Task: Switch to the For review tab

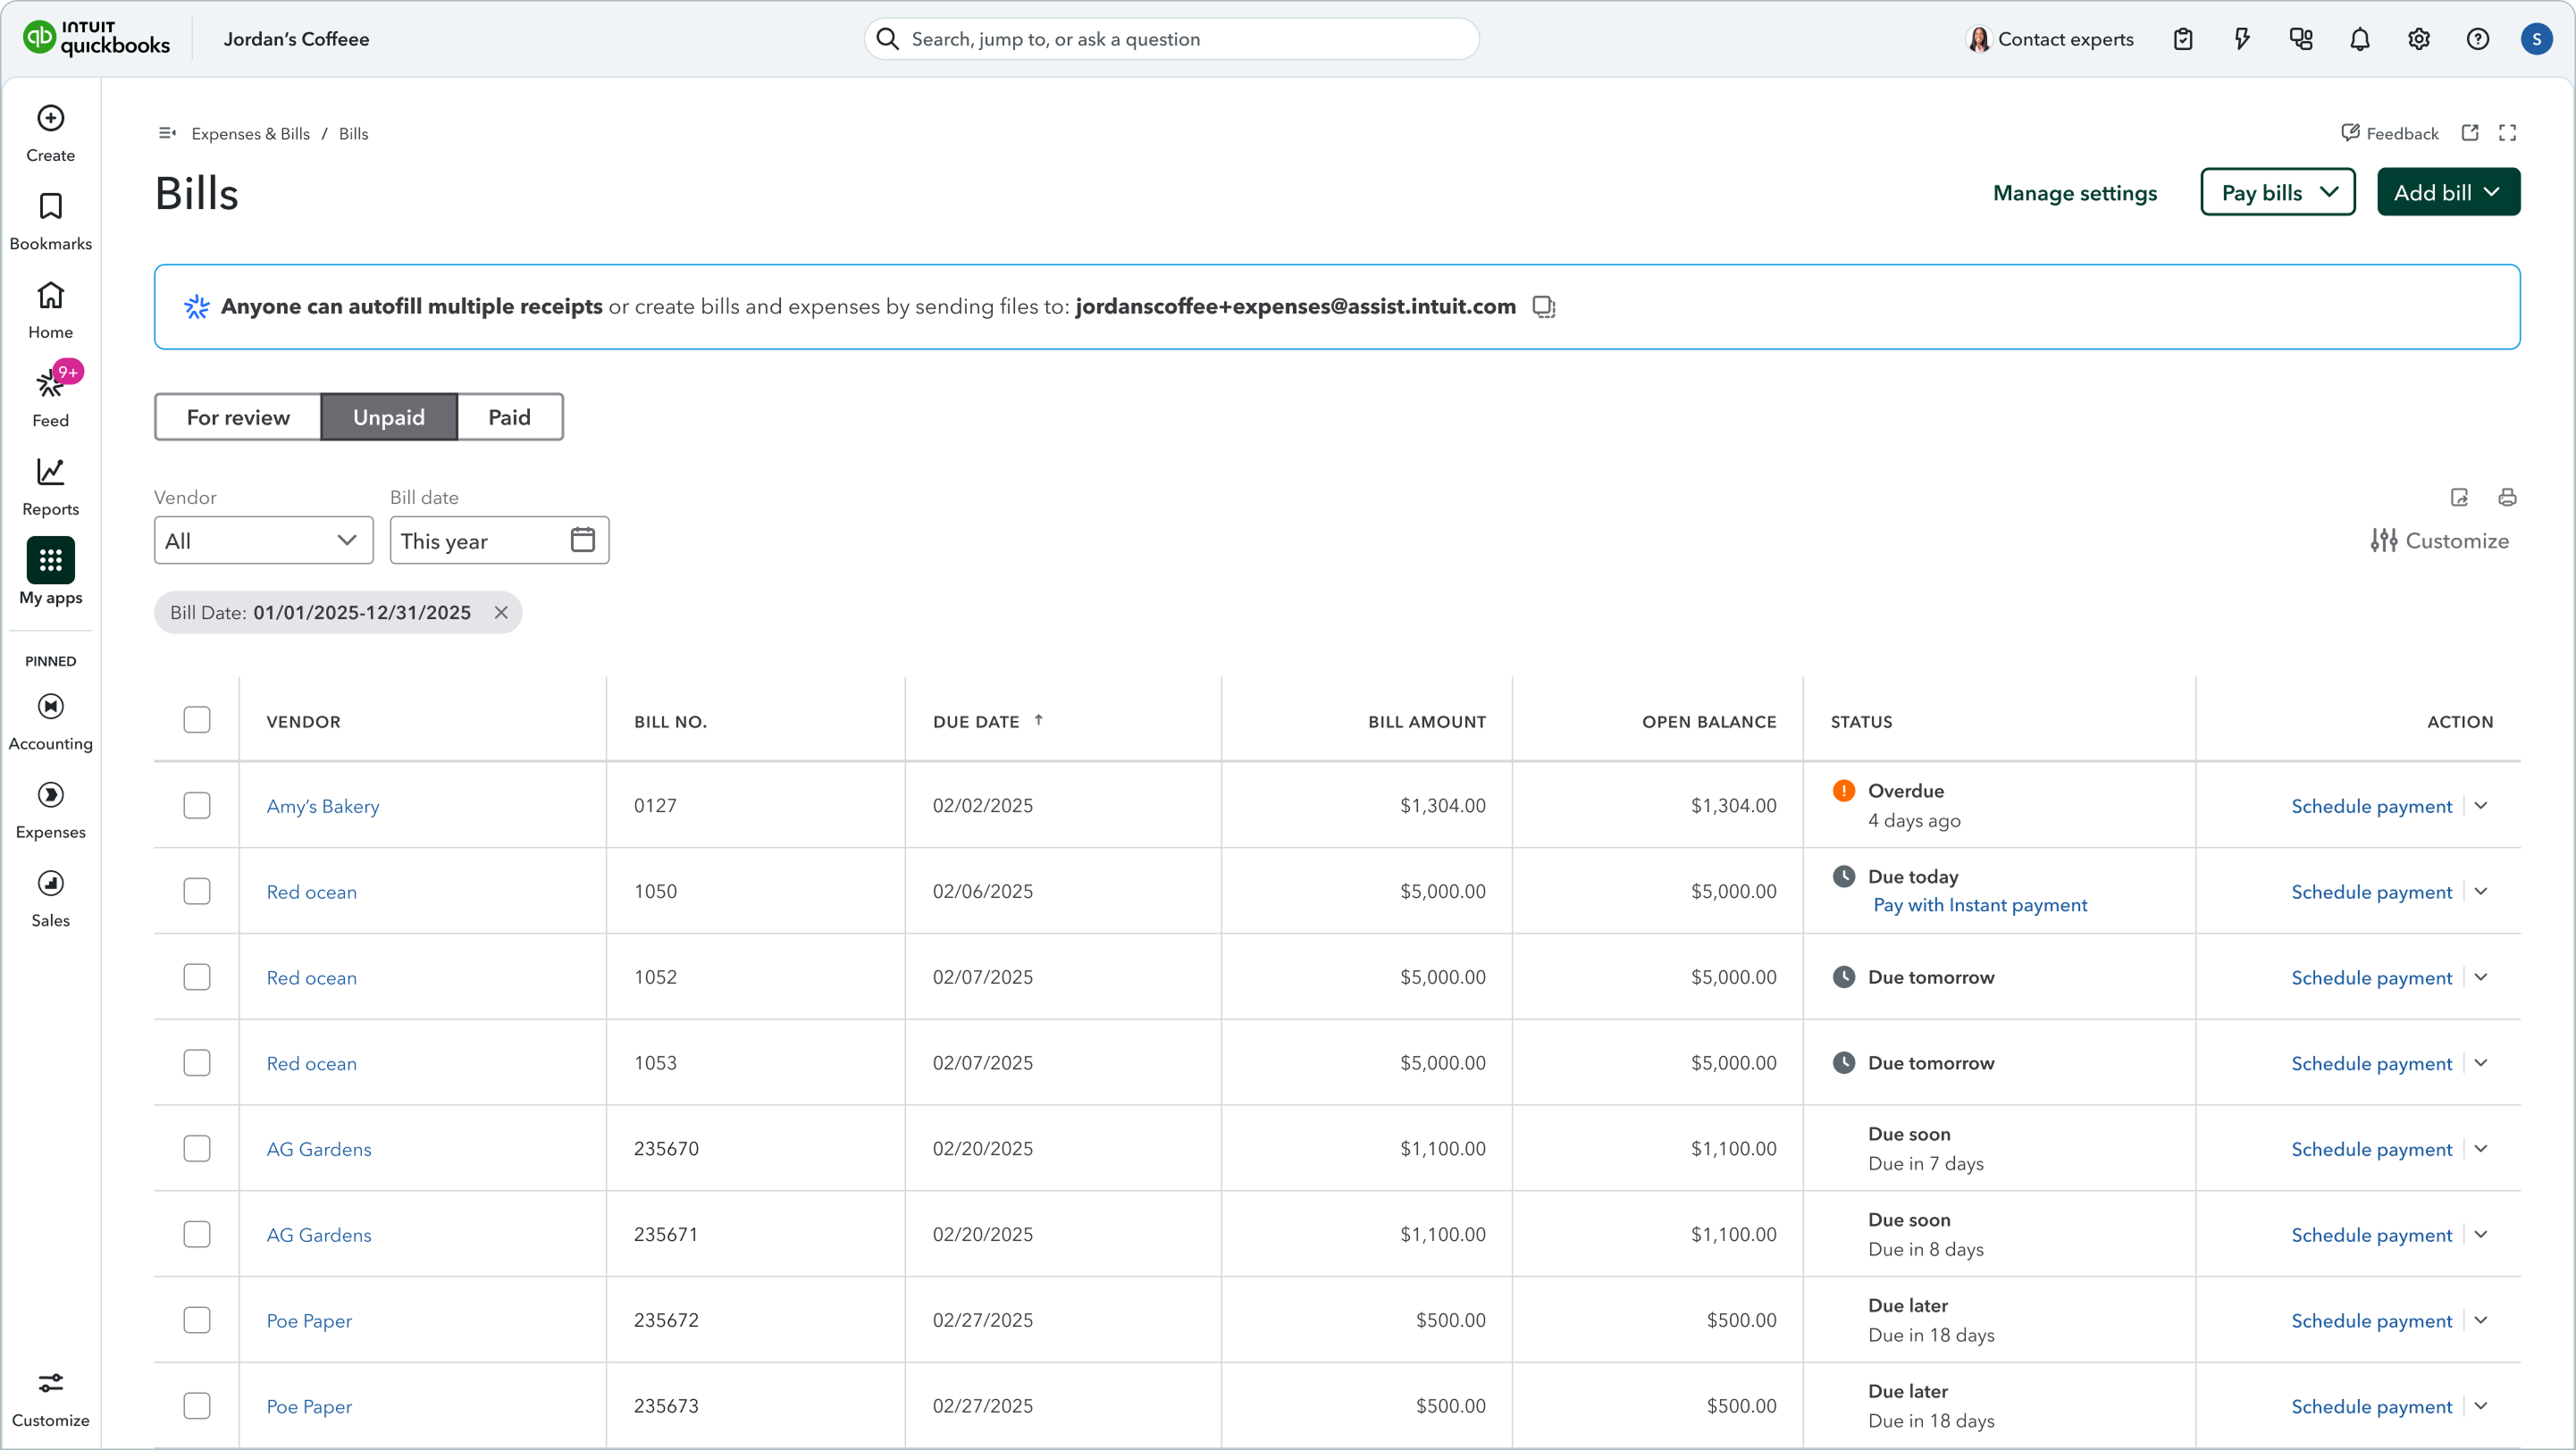Action: point(238,417)
